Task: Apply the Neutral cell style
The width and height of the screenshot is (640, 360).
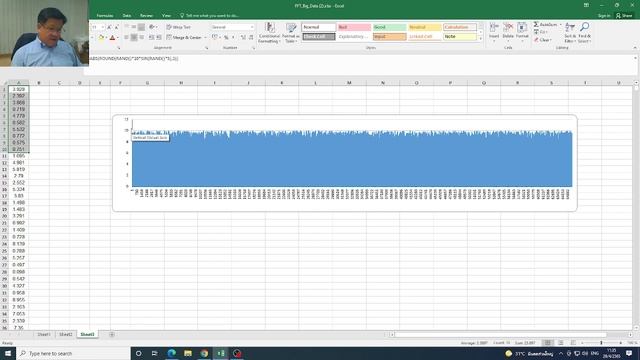Action: pyautogui.click(x=424, y=27)
